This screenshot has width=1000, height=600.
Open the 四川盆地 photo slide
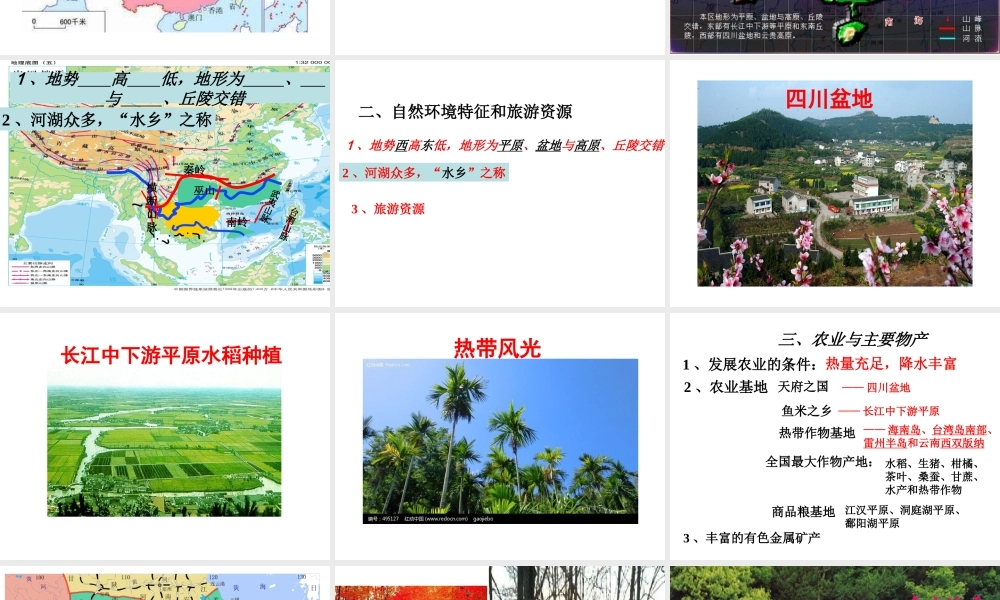835,183
